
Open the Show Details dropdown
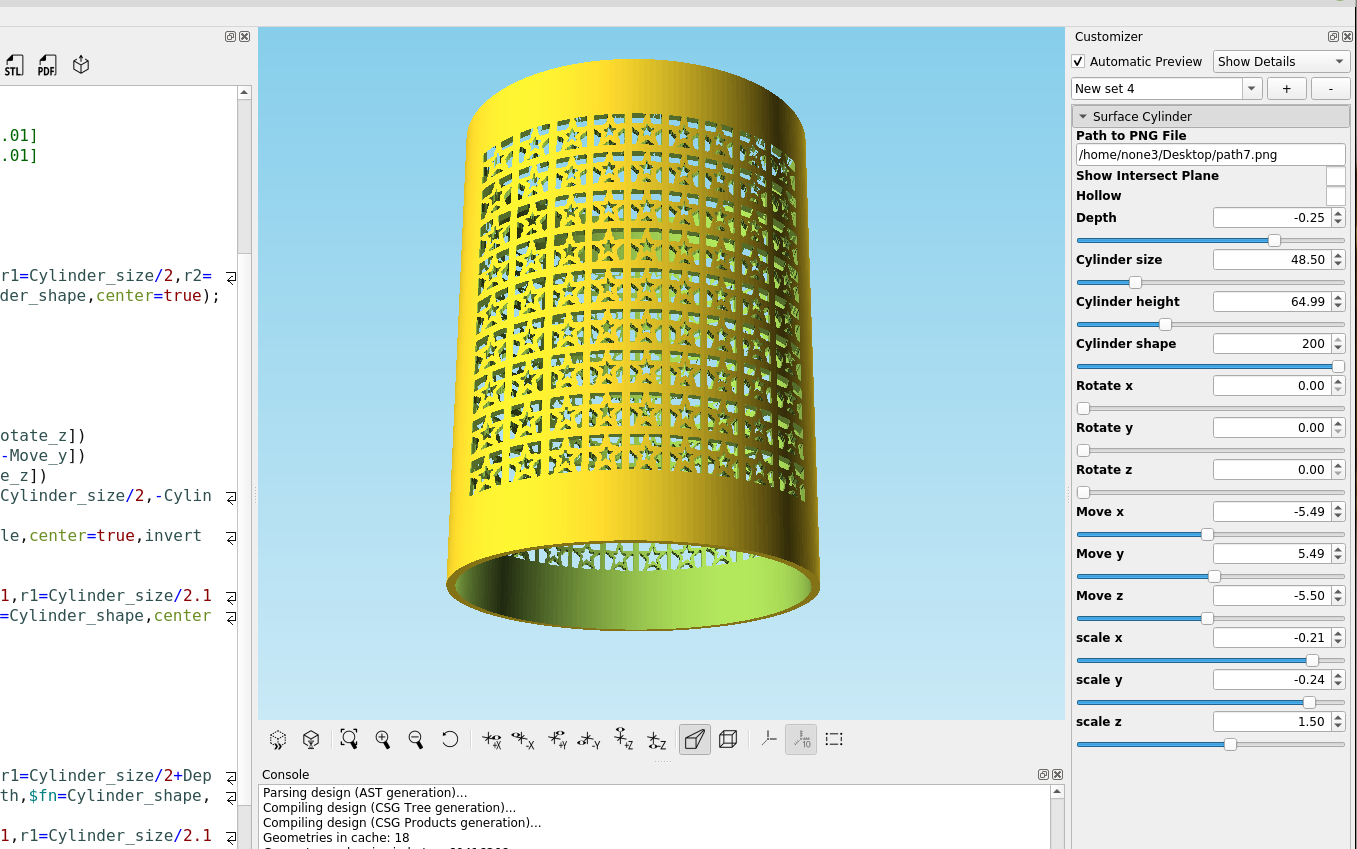1281,61
